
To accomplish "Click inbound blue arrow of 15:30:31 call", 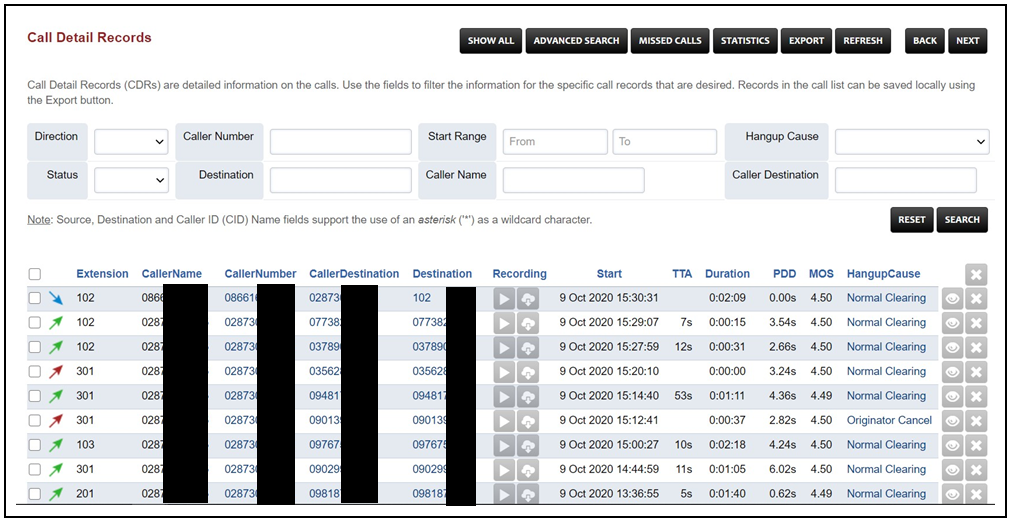I will 57,298.
